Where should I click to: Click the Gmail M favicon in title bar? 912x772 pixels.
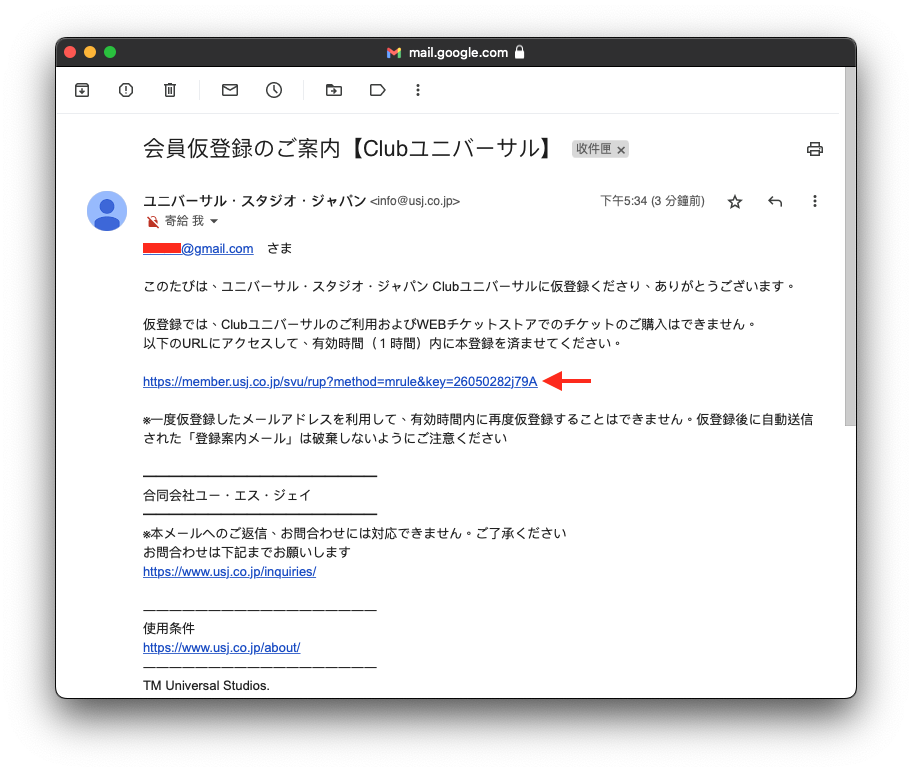pyautogui.click(x=394, y=52)
